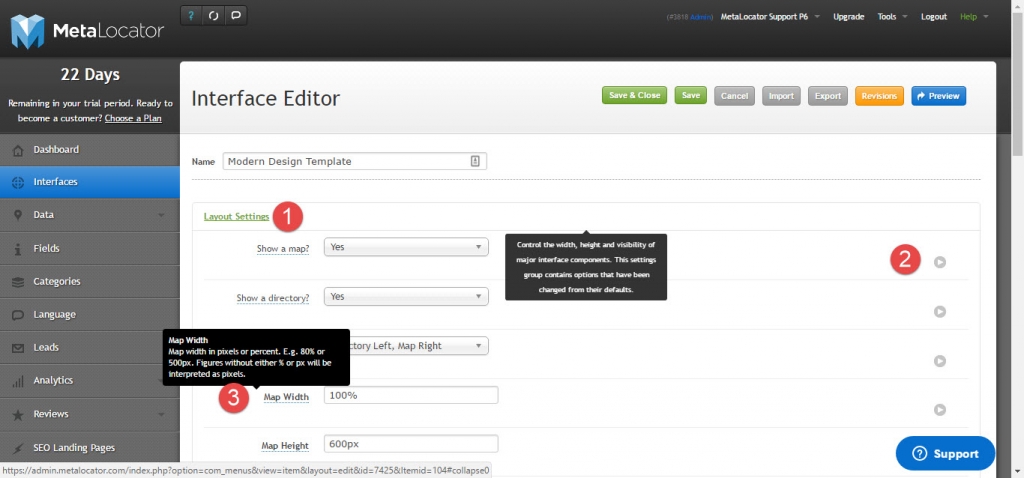Click the MetaLocator logo
This screenshot has width=1024, height=478.
click(x=87, y=31)
